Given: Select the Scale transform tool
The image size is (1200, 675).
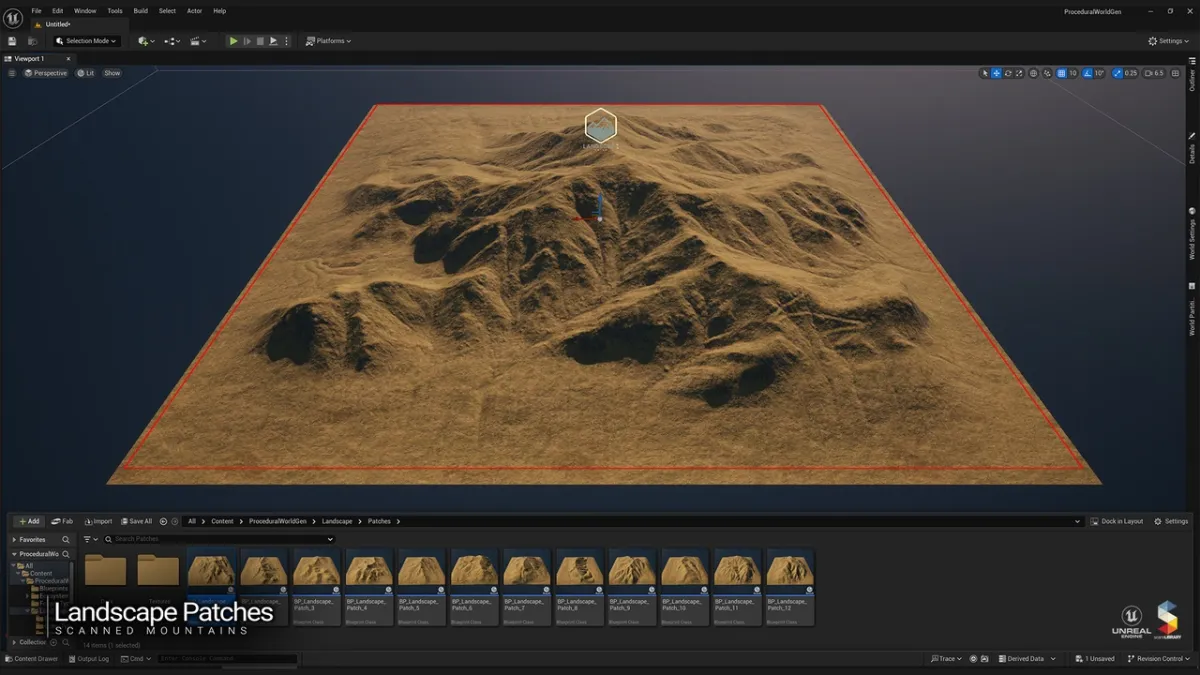Looking at the screenshot, I should coord(1018,73).
